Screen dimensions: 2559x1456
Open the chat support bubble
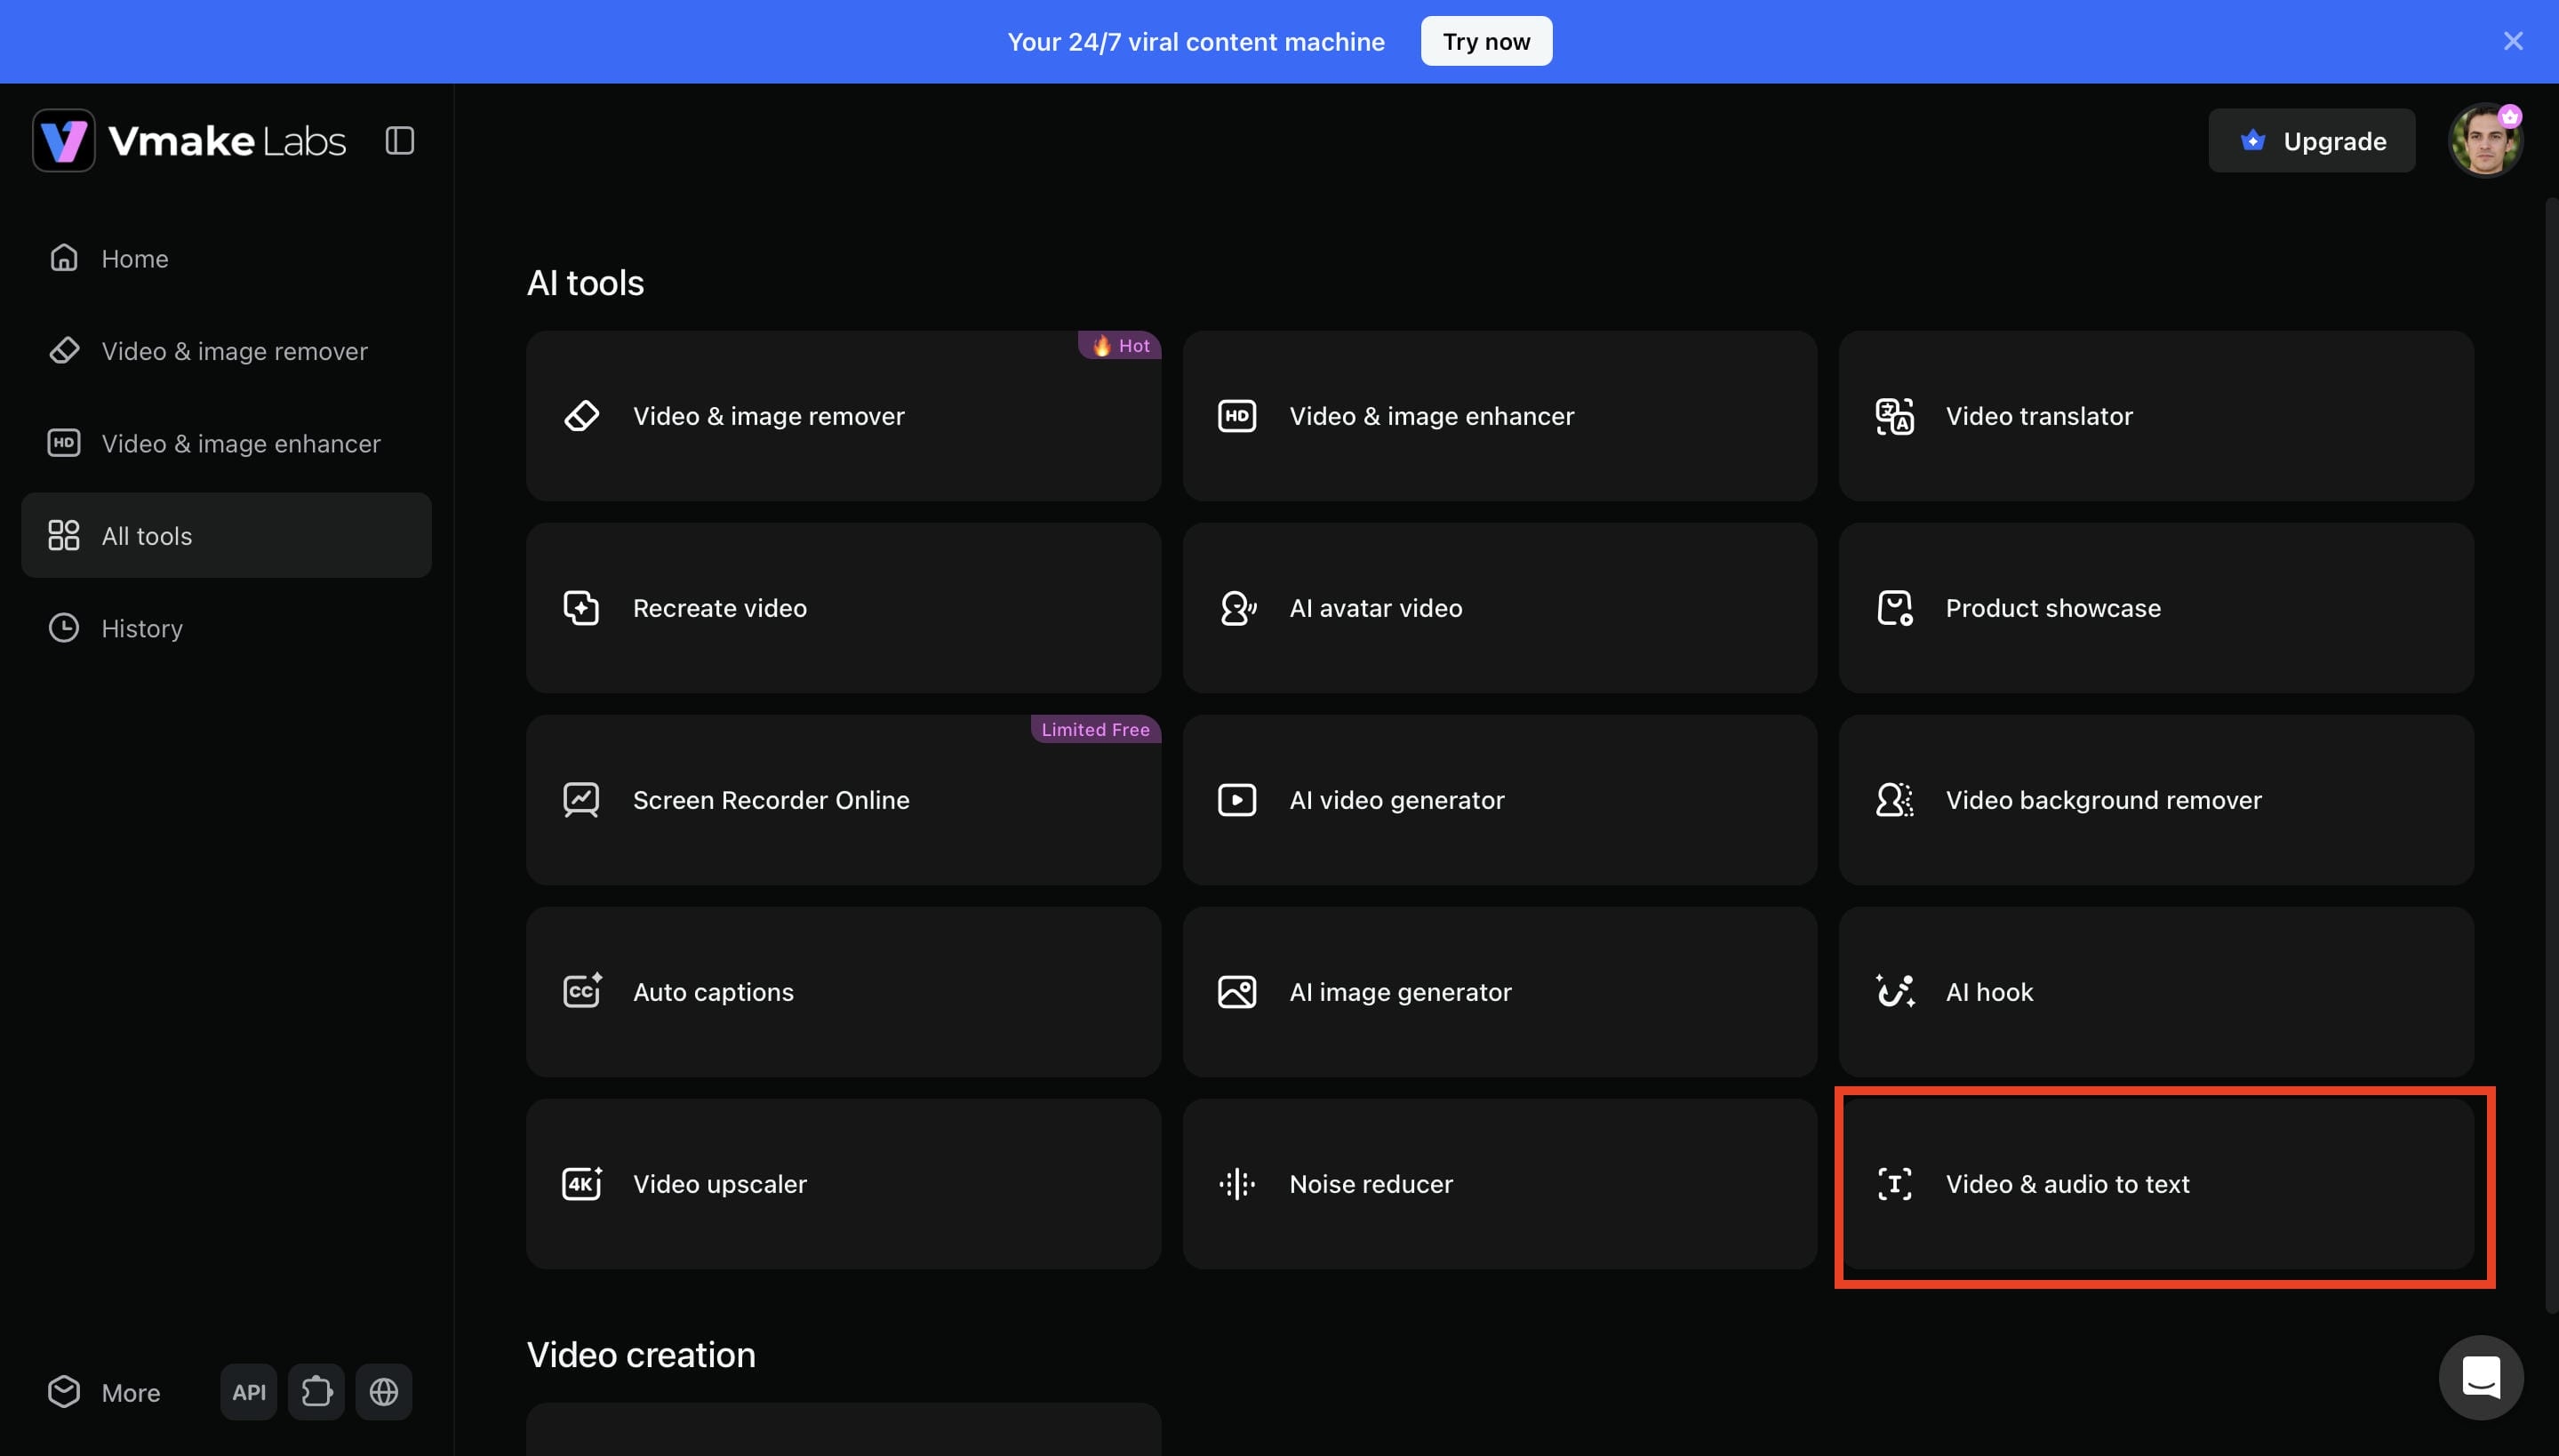tap(2481, 1378)
